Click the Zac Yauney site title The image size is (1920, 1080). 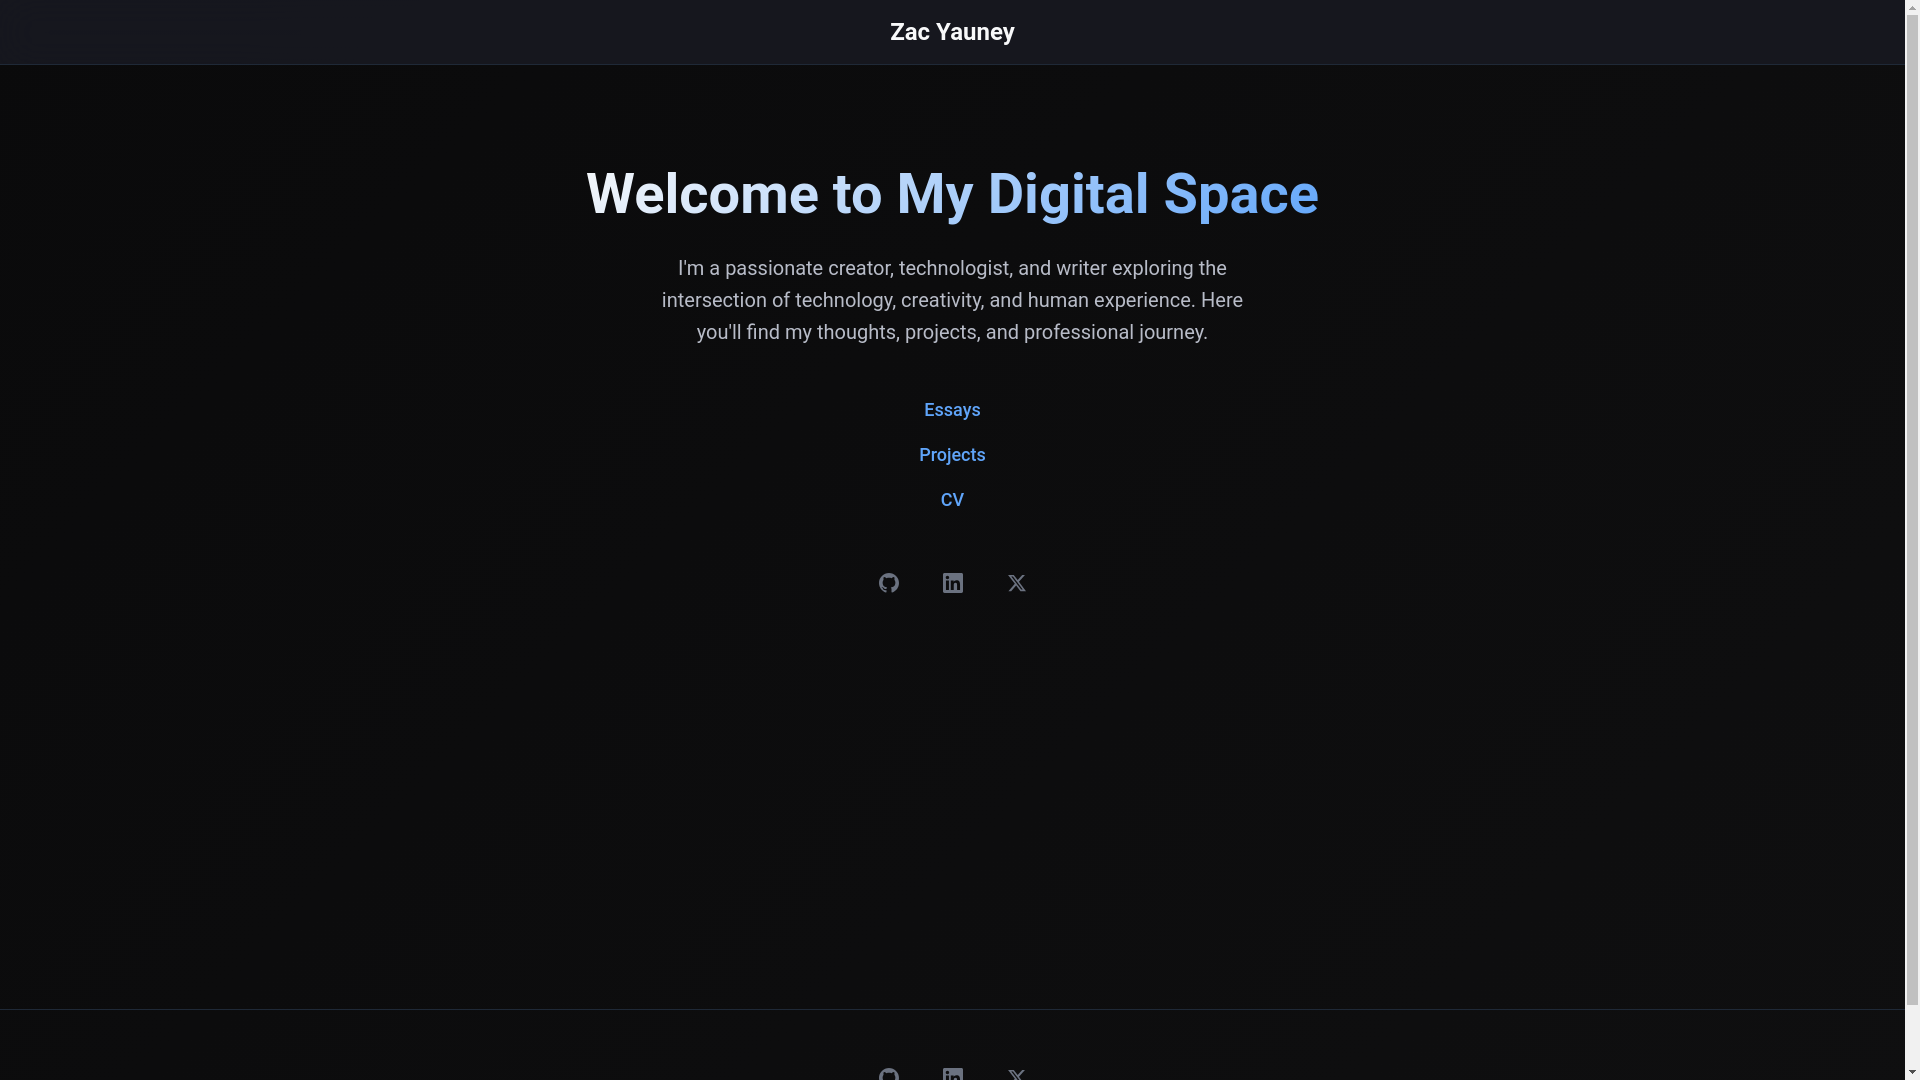click(952, 32)
